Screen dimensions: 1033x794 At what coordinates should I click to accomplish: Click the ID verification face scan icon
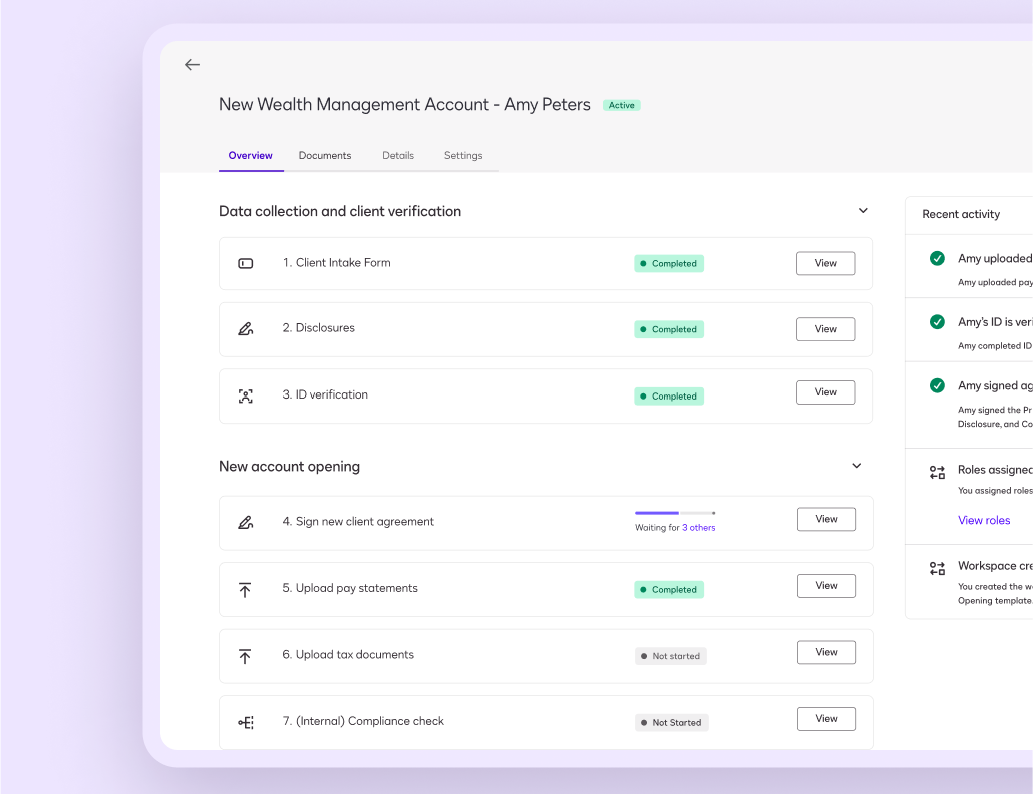(245, 396)
